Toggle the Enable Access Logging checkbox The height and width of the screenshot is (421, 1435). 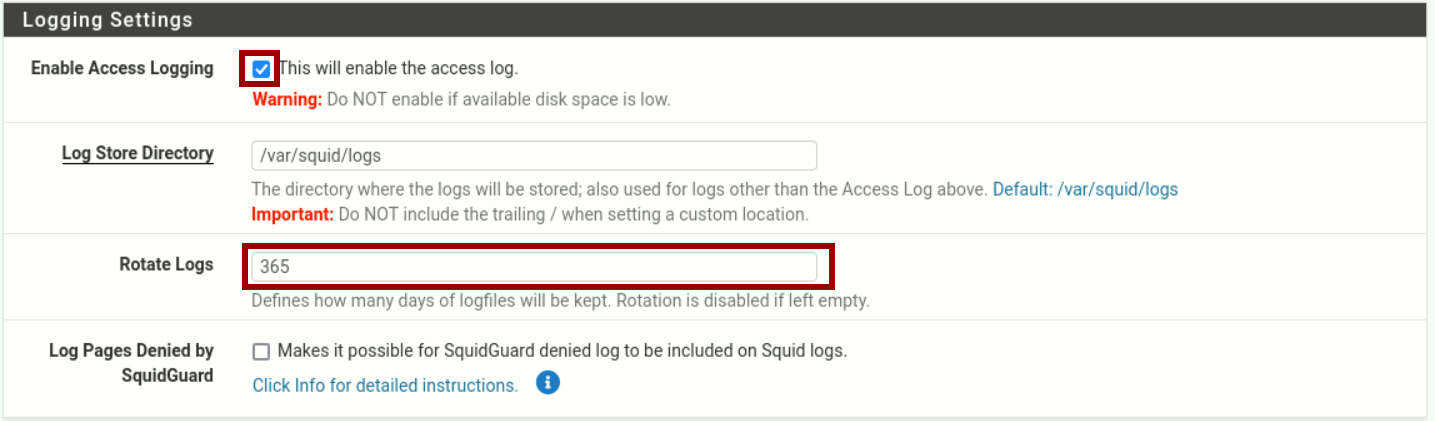click(261, 69)
